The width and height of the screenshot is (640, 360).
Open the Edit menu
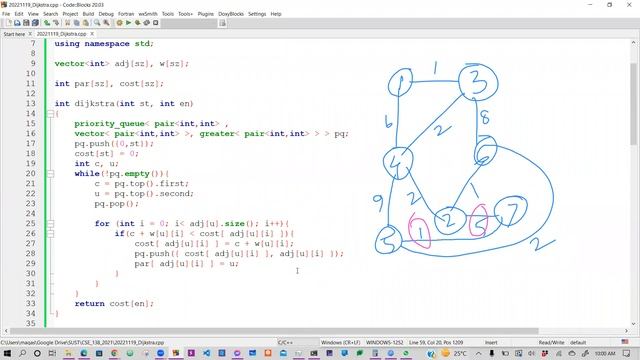[19, 14]
